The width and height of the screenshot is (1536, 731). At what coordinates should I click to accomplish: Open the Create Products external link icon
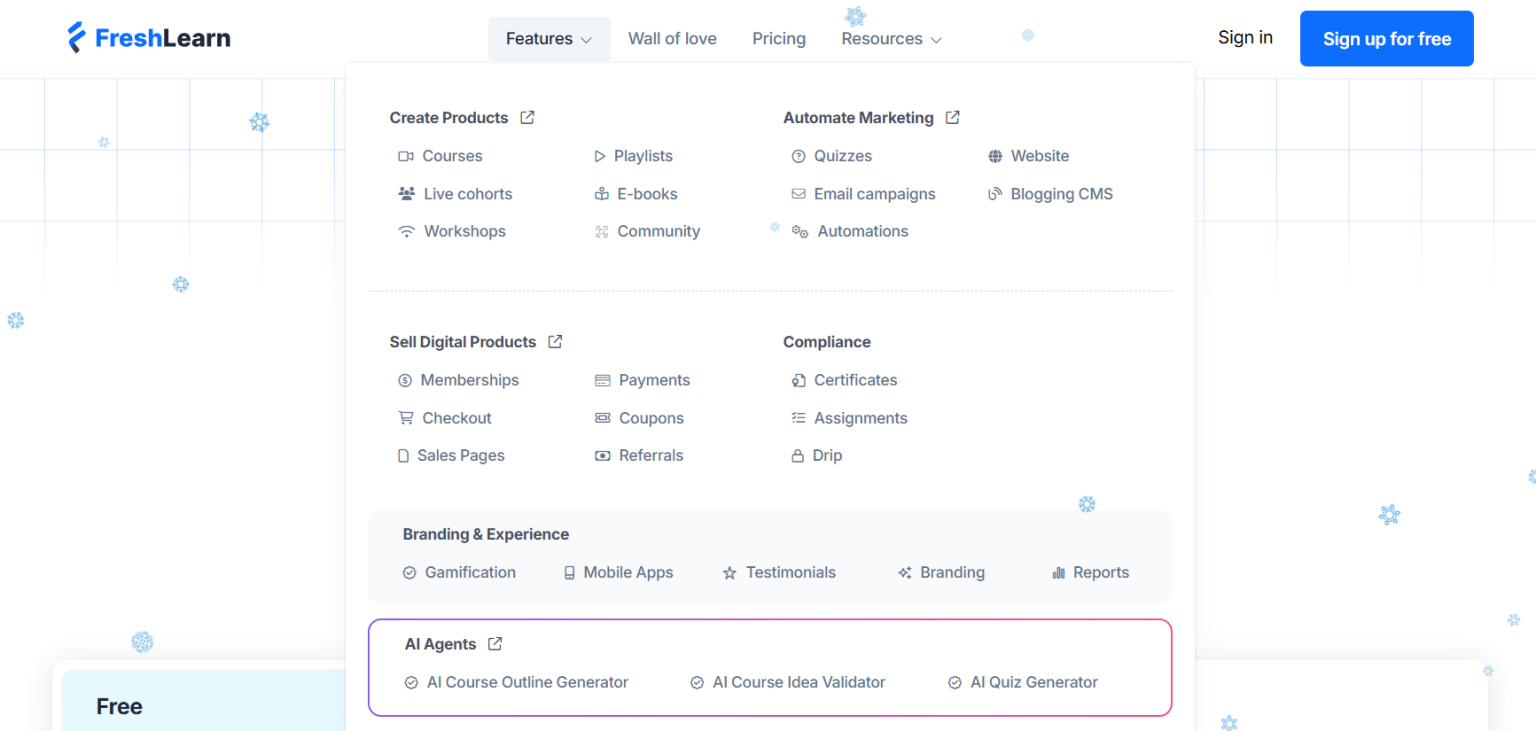(x=527, y=117)
